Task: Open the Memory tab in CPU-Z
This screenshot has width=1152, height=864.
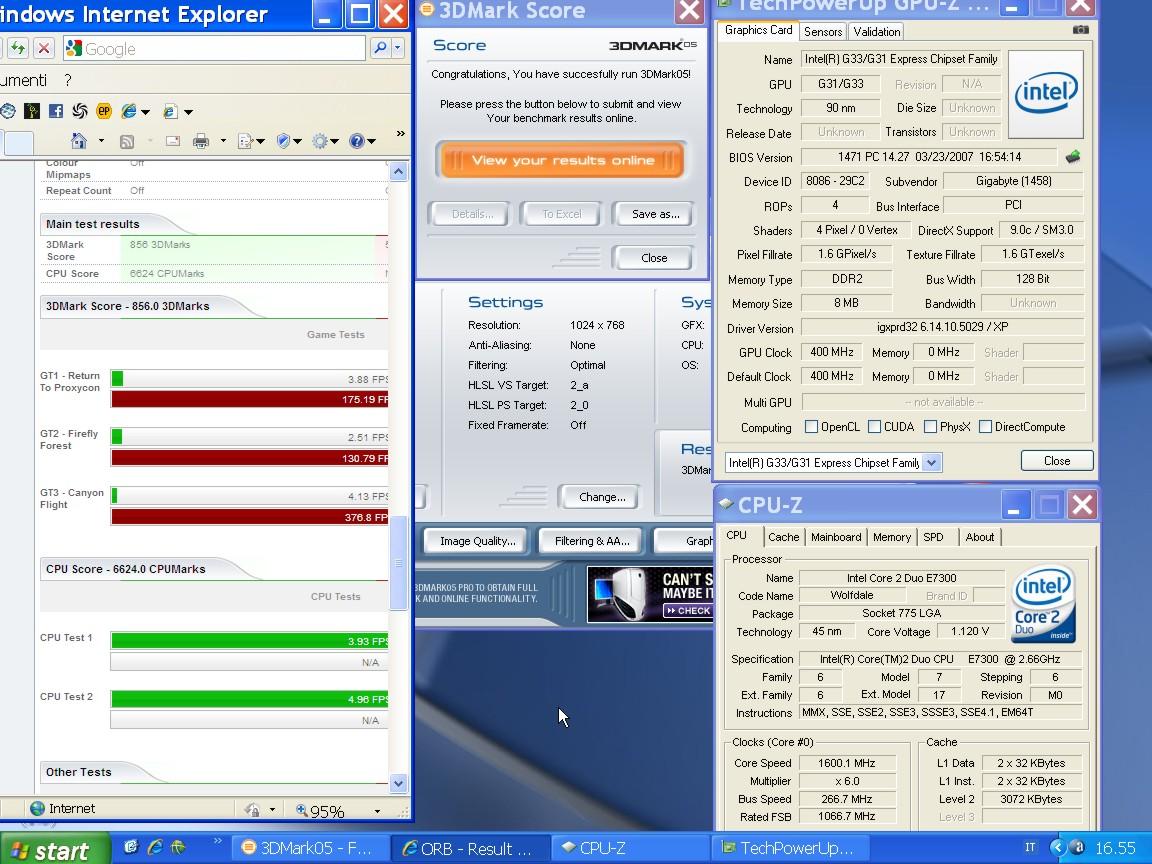Action: tap(892, 537)
